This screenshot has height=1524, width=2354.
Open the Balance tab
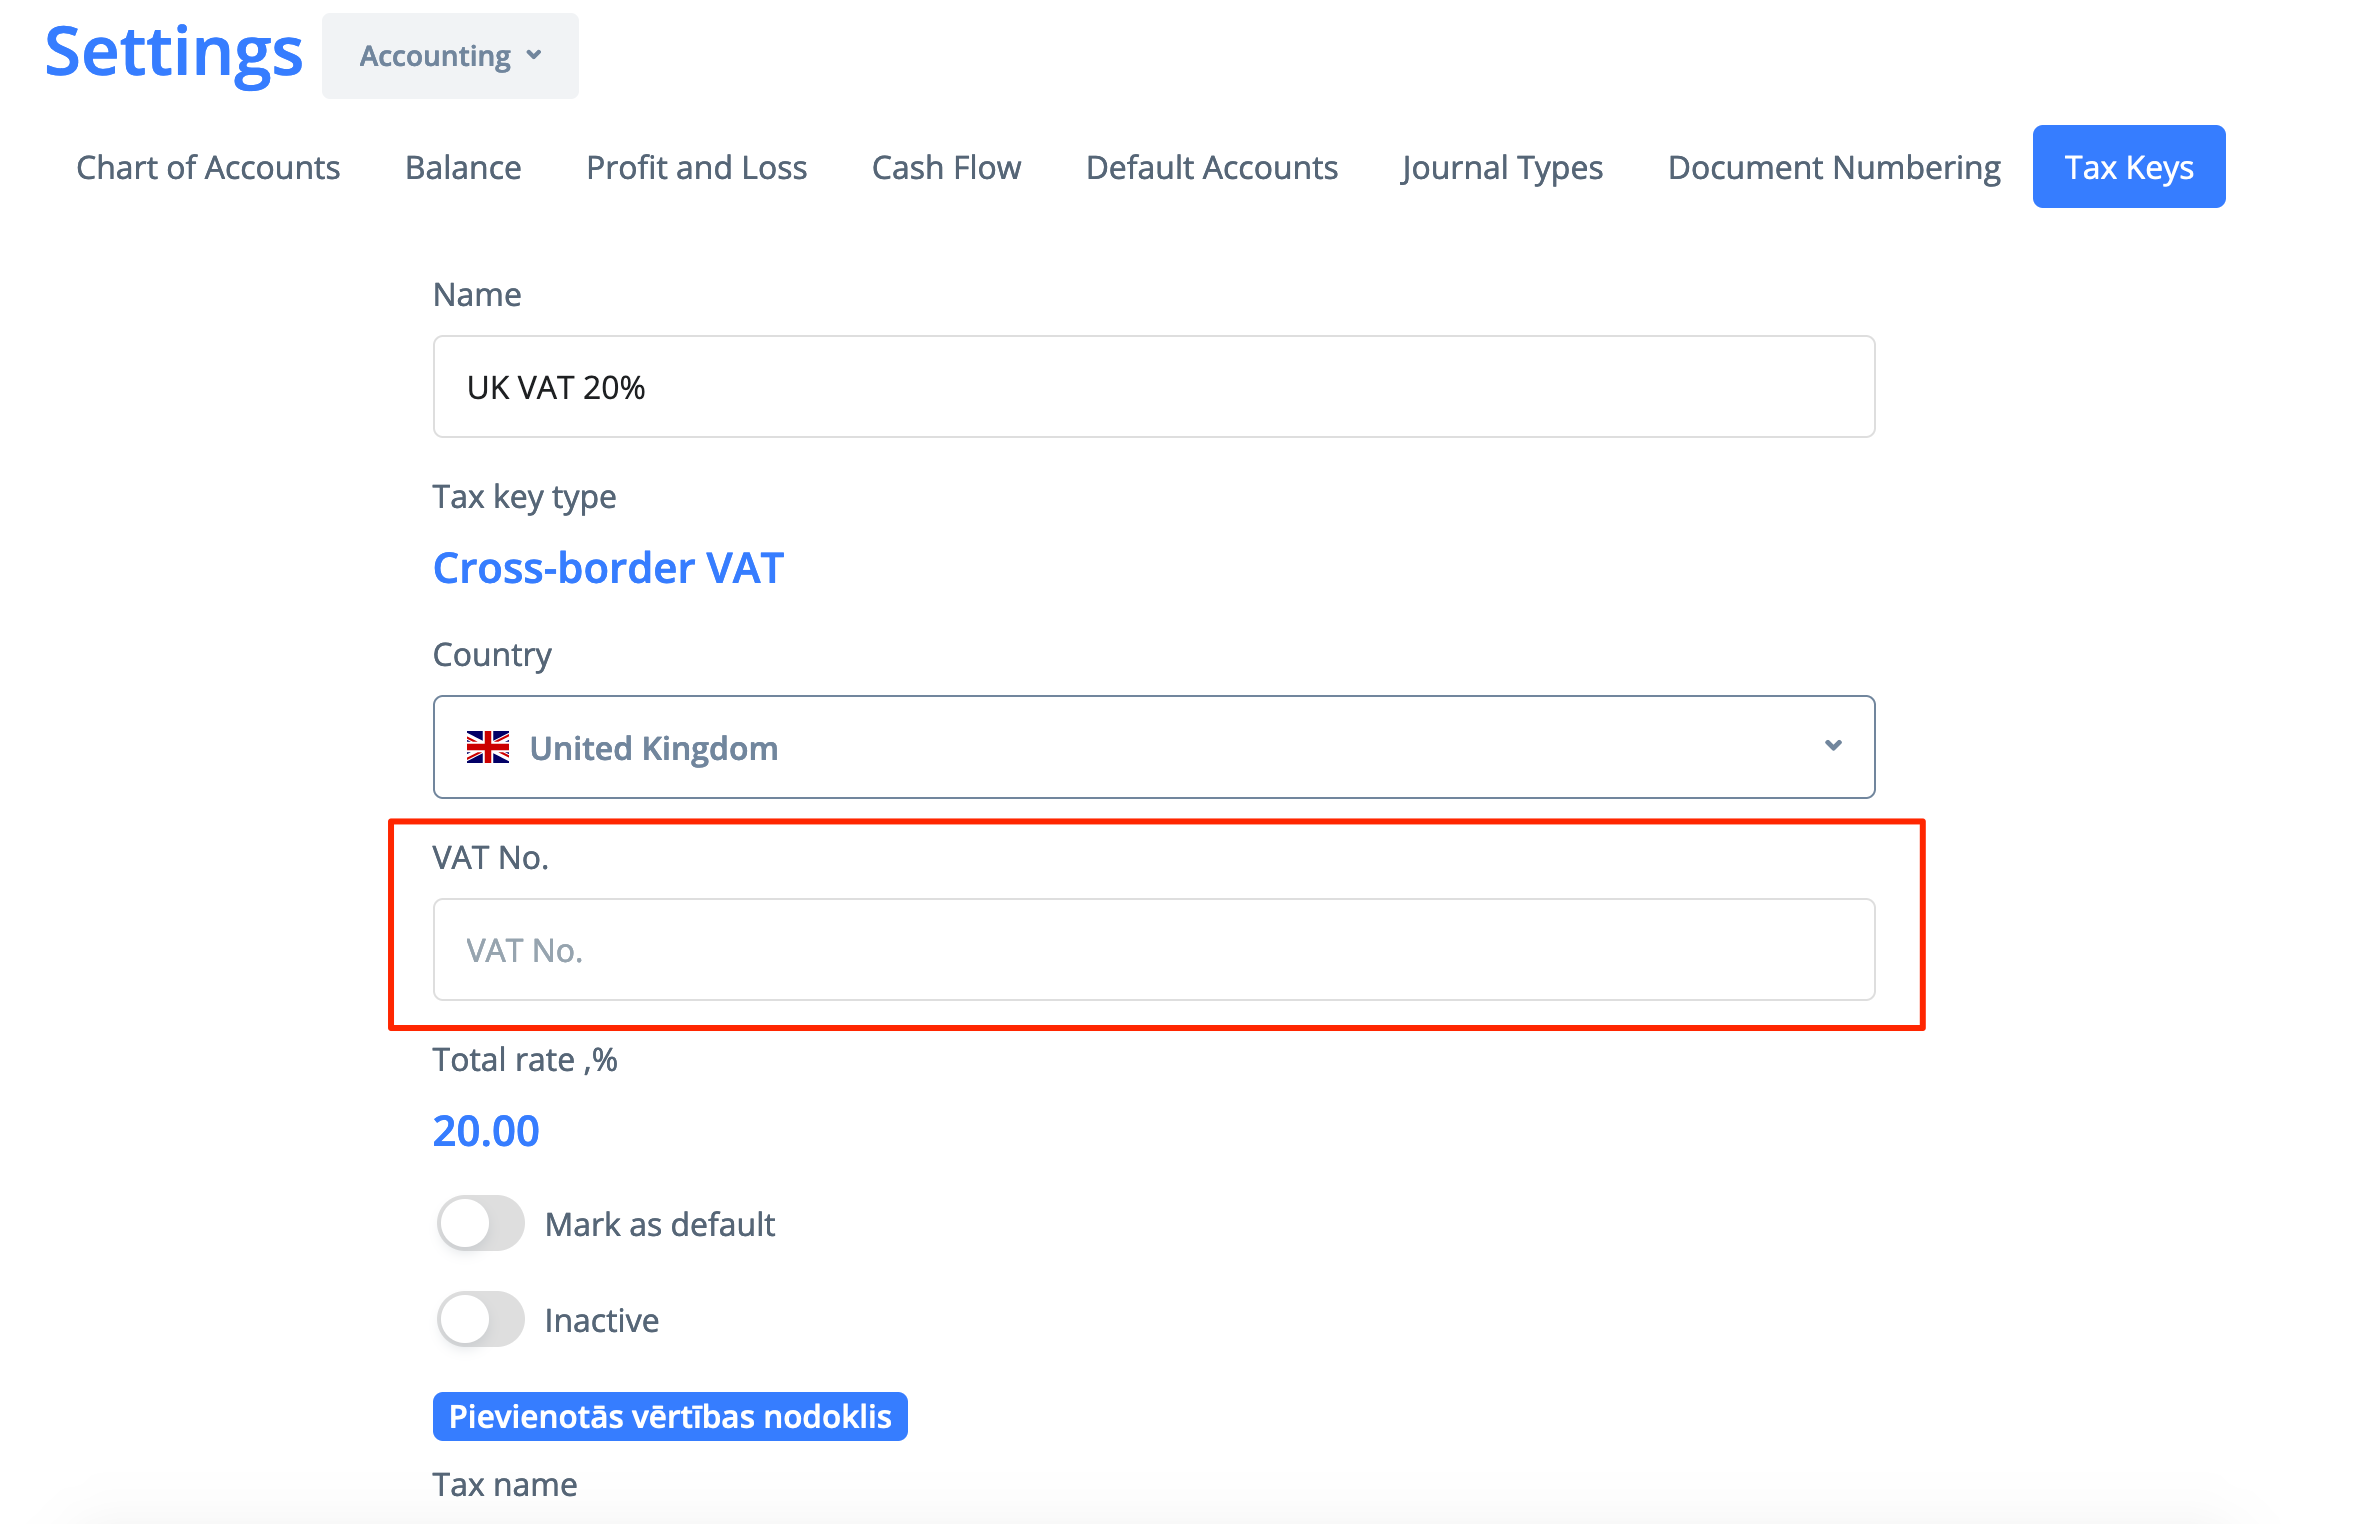point(463,167)
